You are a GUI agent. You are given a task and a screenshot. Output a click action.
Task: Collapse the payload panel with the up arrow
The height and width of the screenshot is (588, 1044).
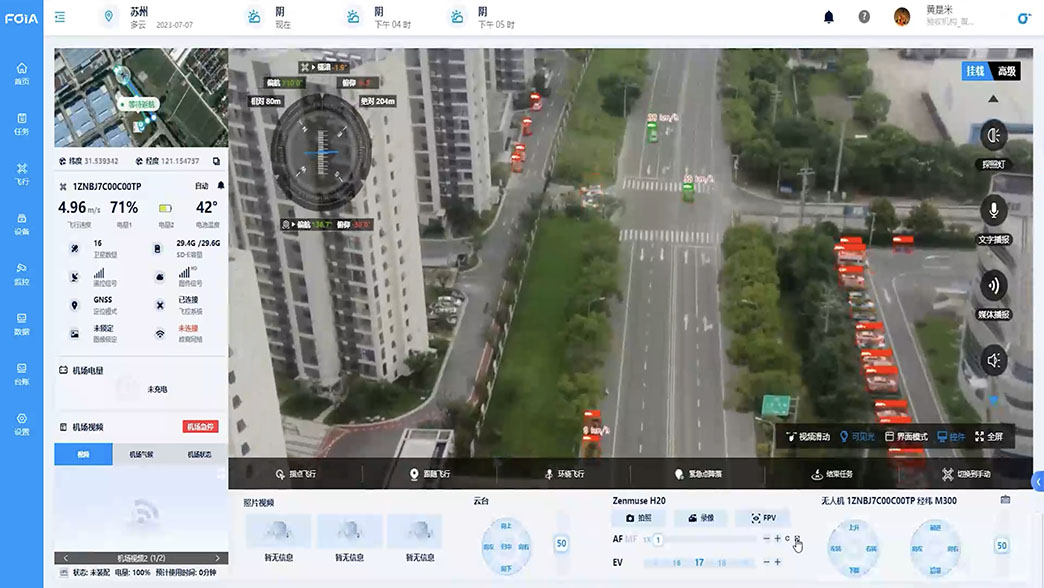pos(993,99)
